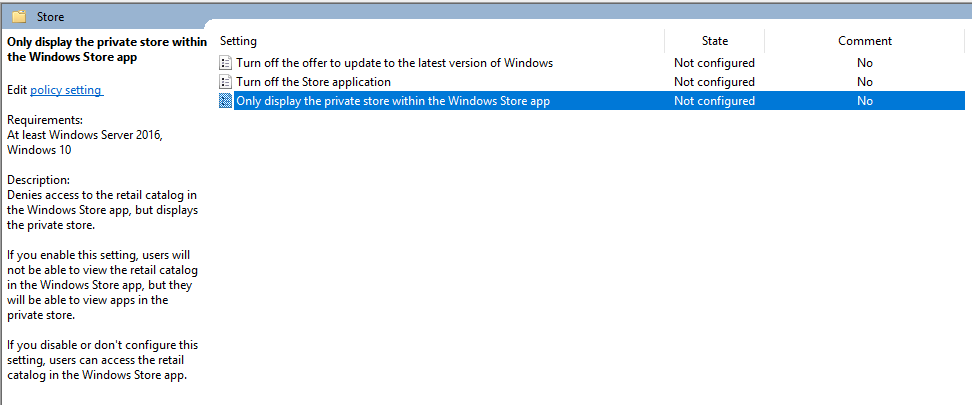Screen dimensions: 972x405
Task: Click the Store folder icon in header
Action: [18, 16]
